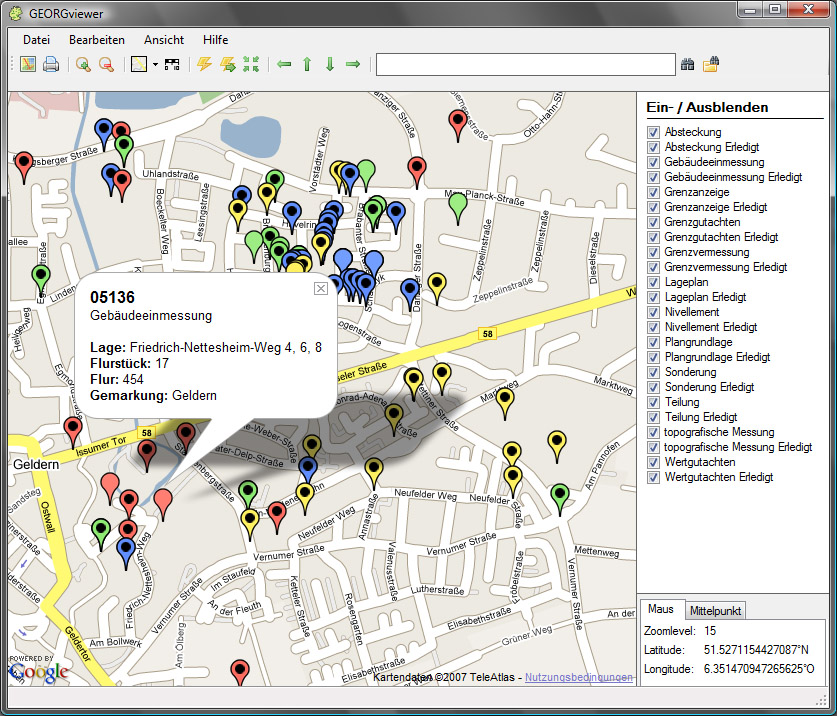Toggle topografische Messung Erledigt checkbox
The width and height of the screenshot is (837, 716).
coord(653,447)
